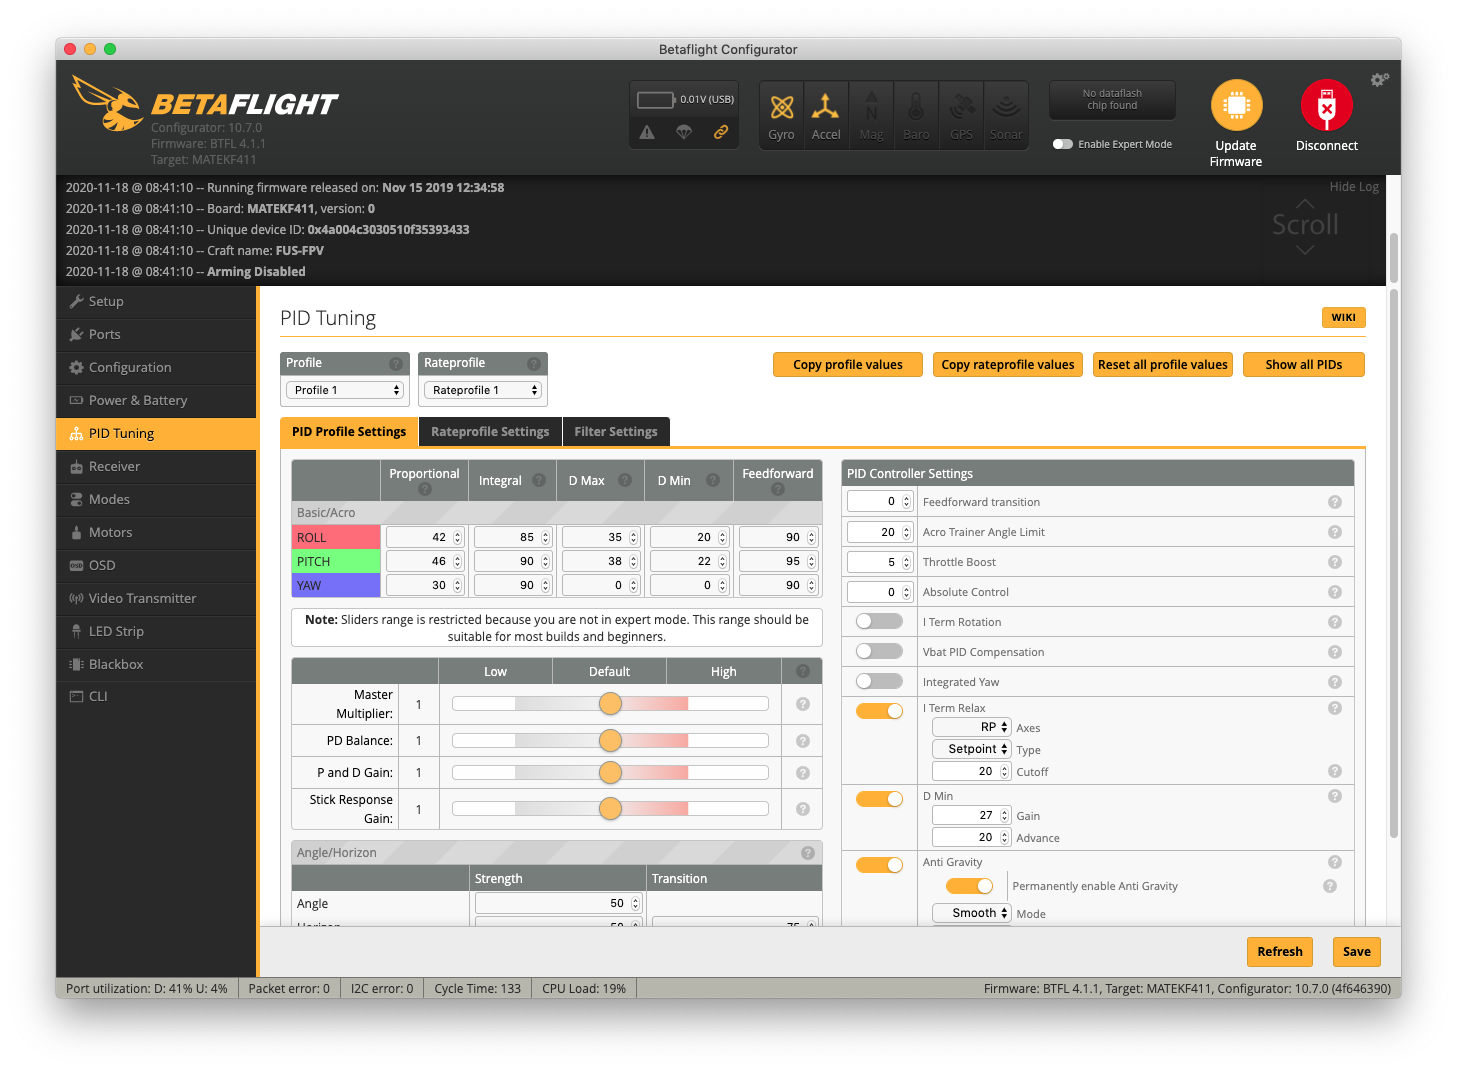Show help for Master Multiplier slider
The width and height of the screenshot is (1457, 1072).
(802, 704)
